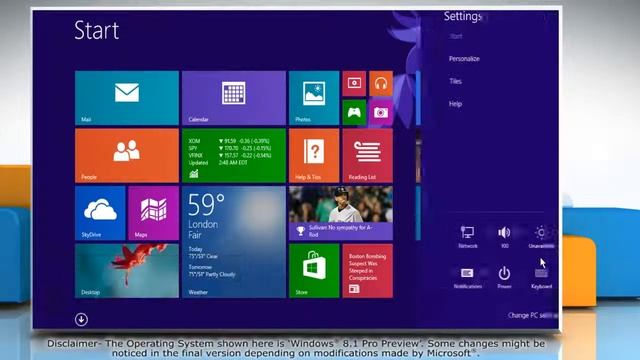Open the Weather tile showing London
Screen dimensions: 640x360
pos(234,242)
